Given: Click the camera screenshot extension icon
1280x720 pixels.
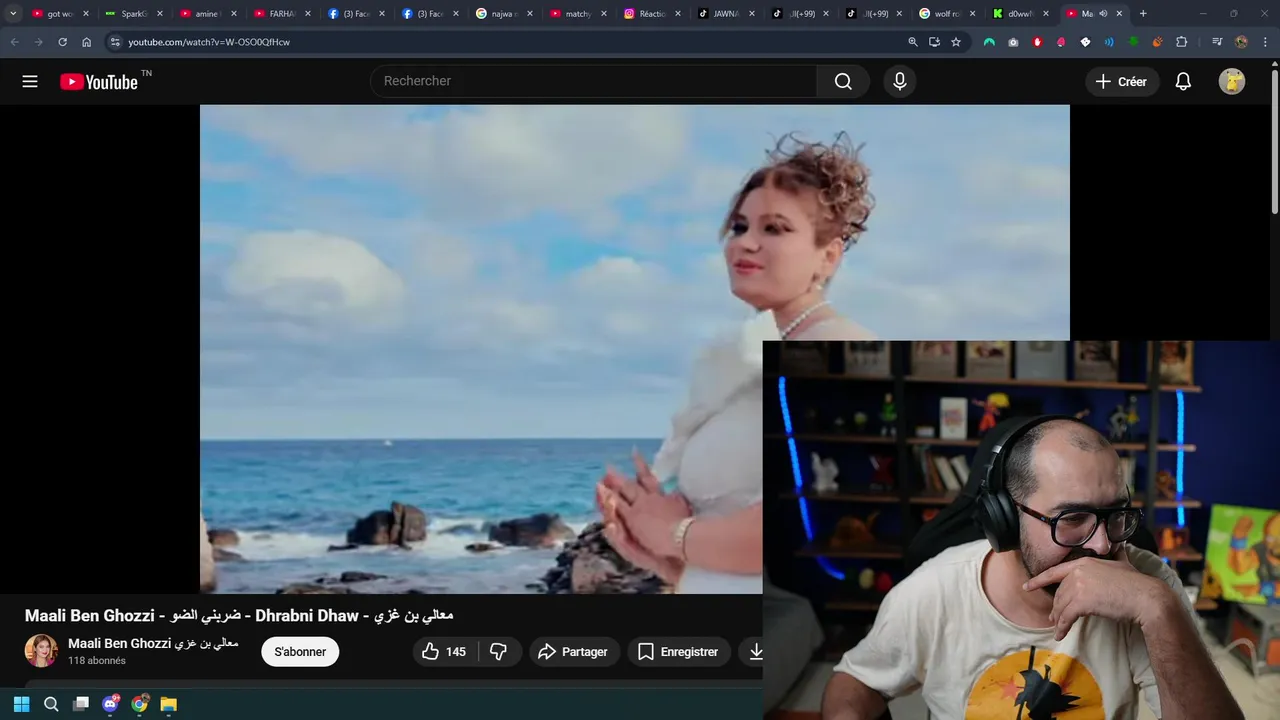Looking at the screenshot, I should [x=1013, y=42].
